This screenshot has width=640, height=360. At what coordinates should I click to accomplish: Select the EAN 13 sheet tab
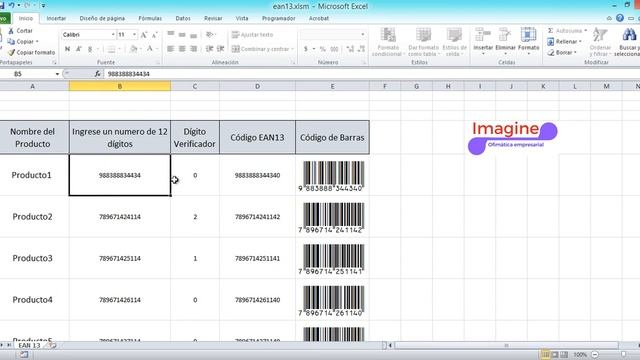point(29,345)
